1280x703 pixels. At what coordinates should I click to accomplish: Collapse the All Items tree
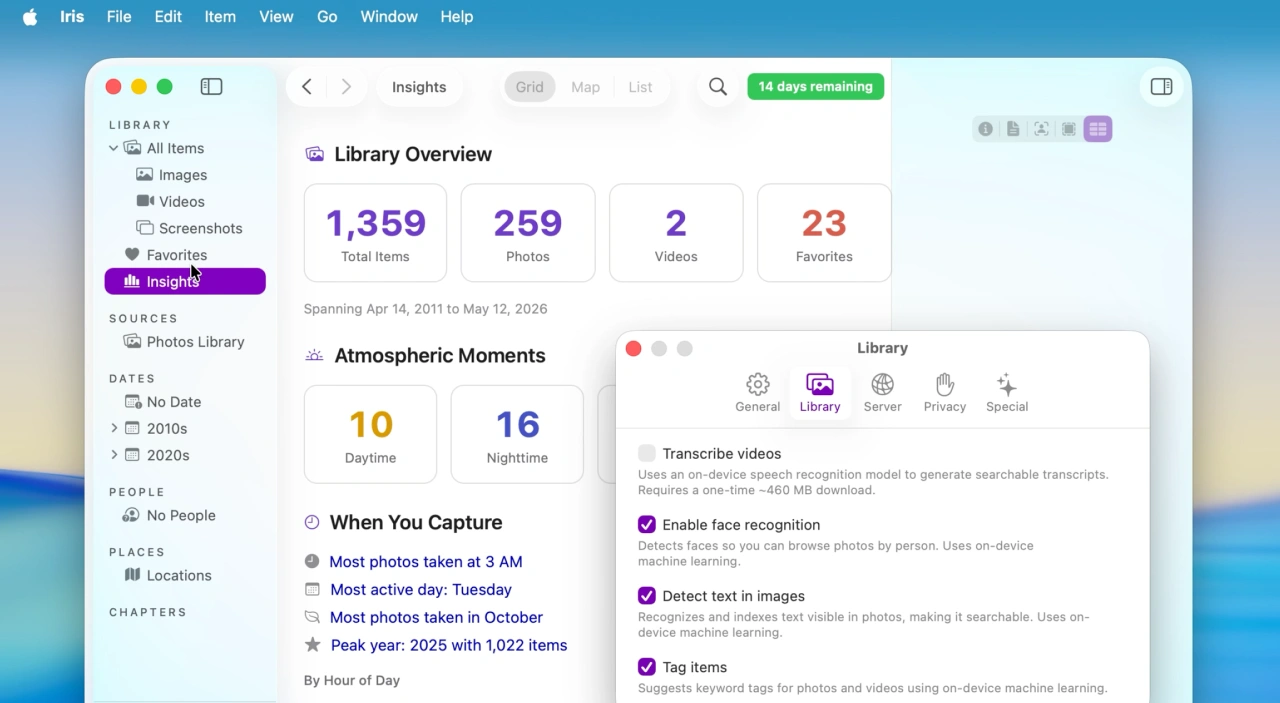click(x=113, y=148)
